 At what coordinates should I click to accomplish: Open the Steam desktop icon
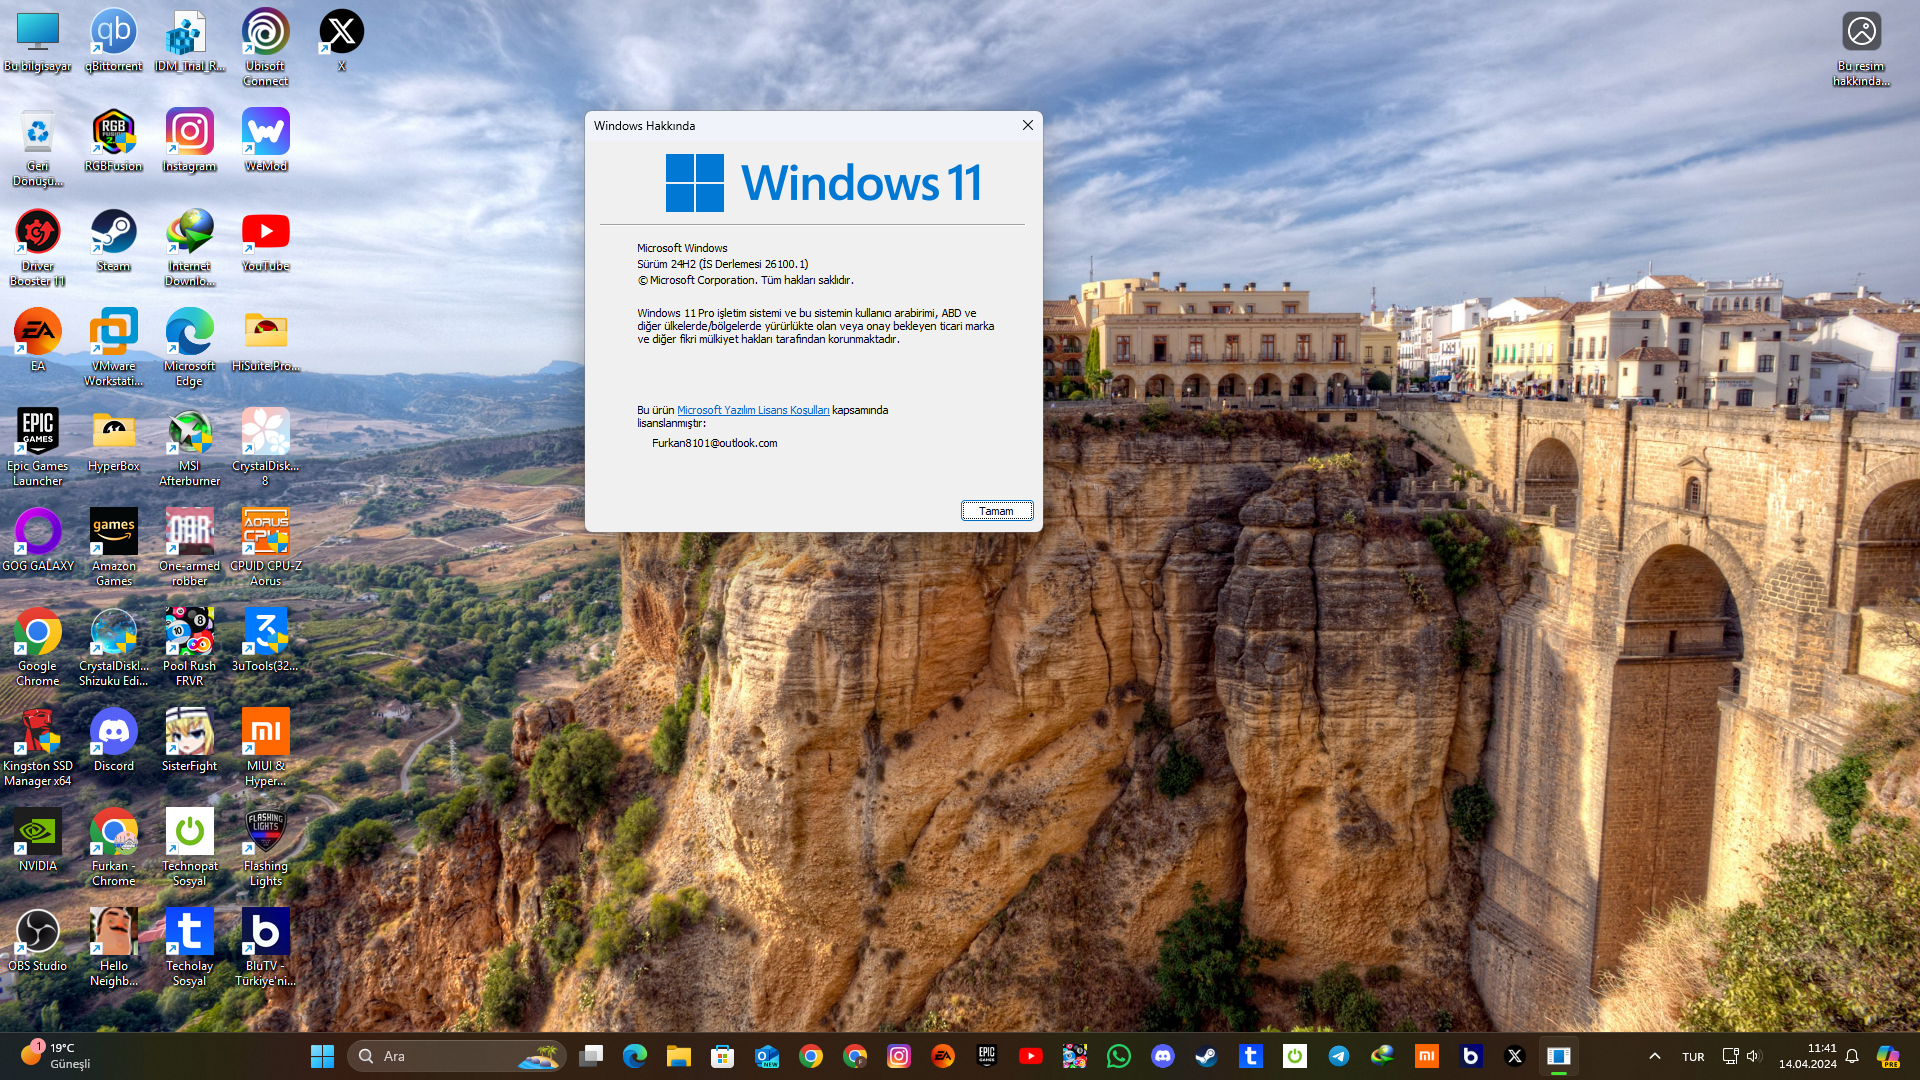pyautogui.click(x=113, y=240)
